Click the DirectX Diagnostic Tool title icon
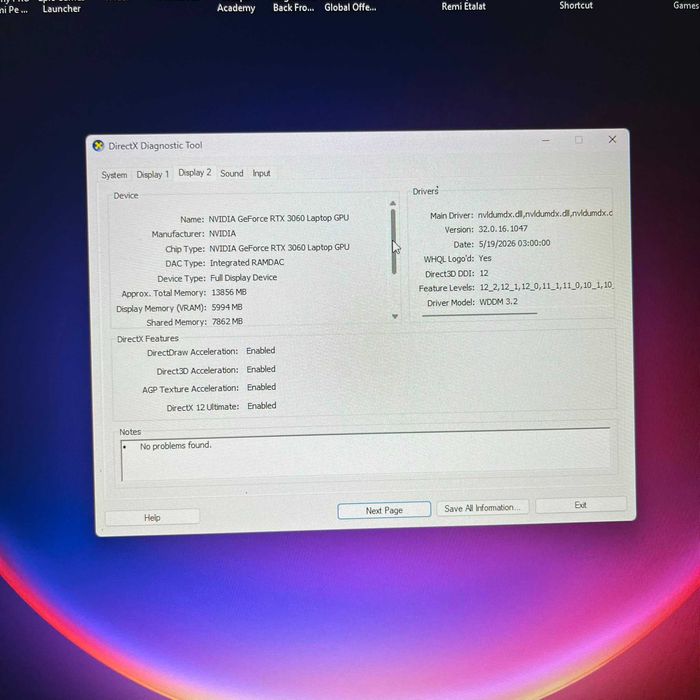700x700 pixels. [x=98, y=146]
